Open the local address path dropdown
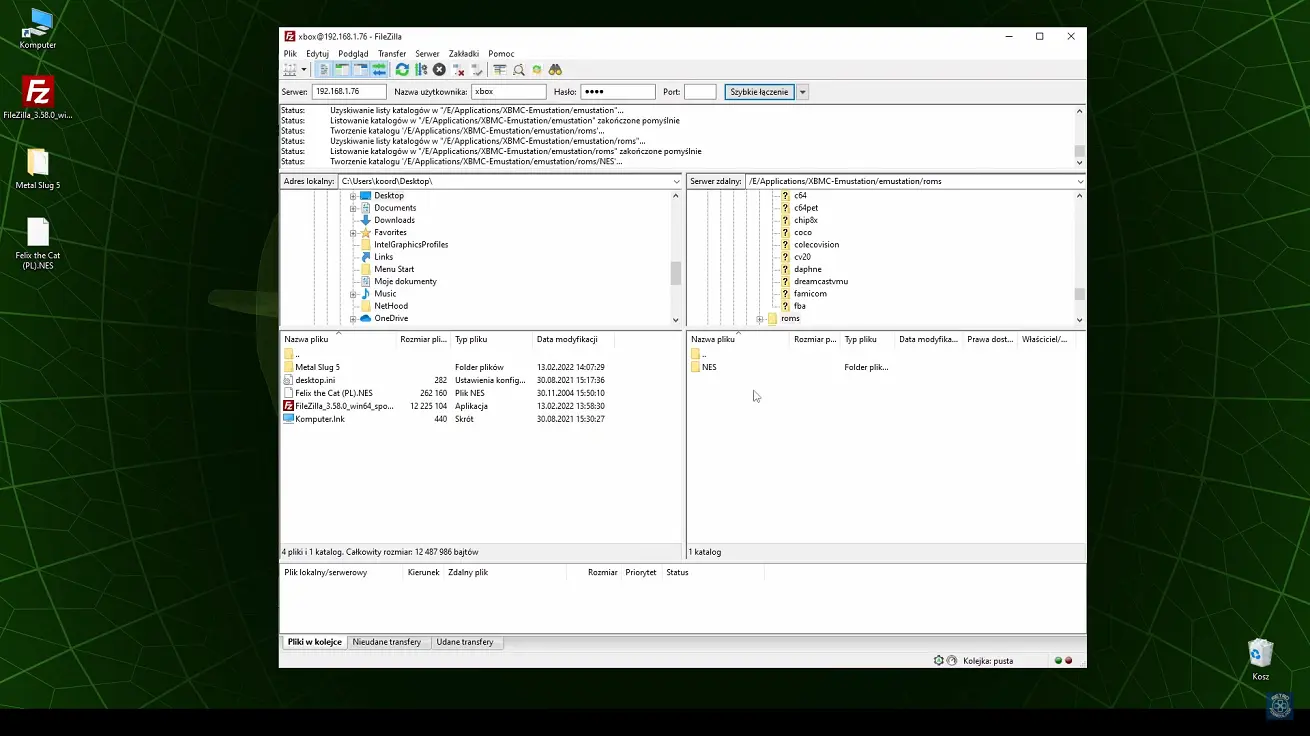Screen dimensions: 1310x736 [676, 182]
